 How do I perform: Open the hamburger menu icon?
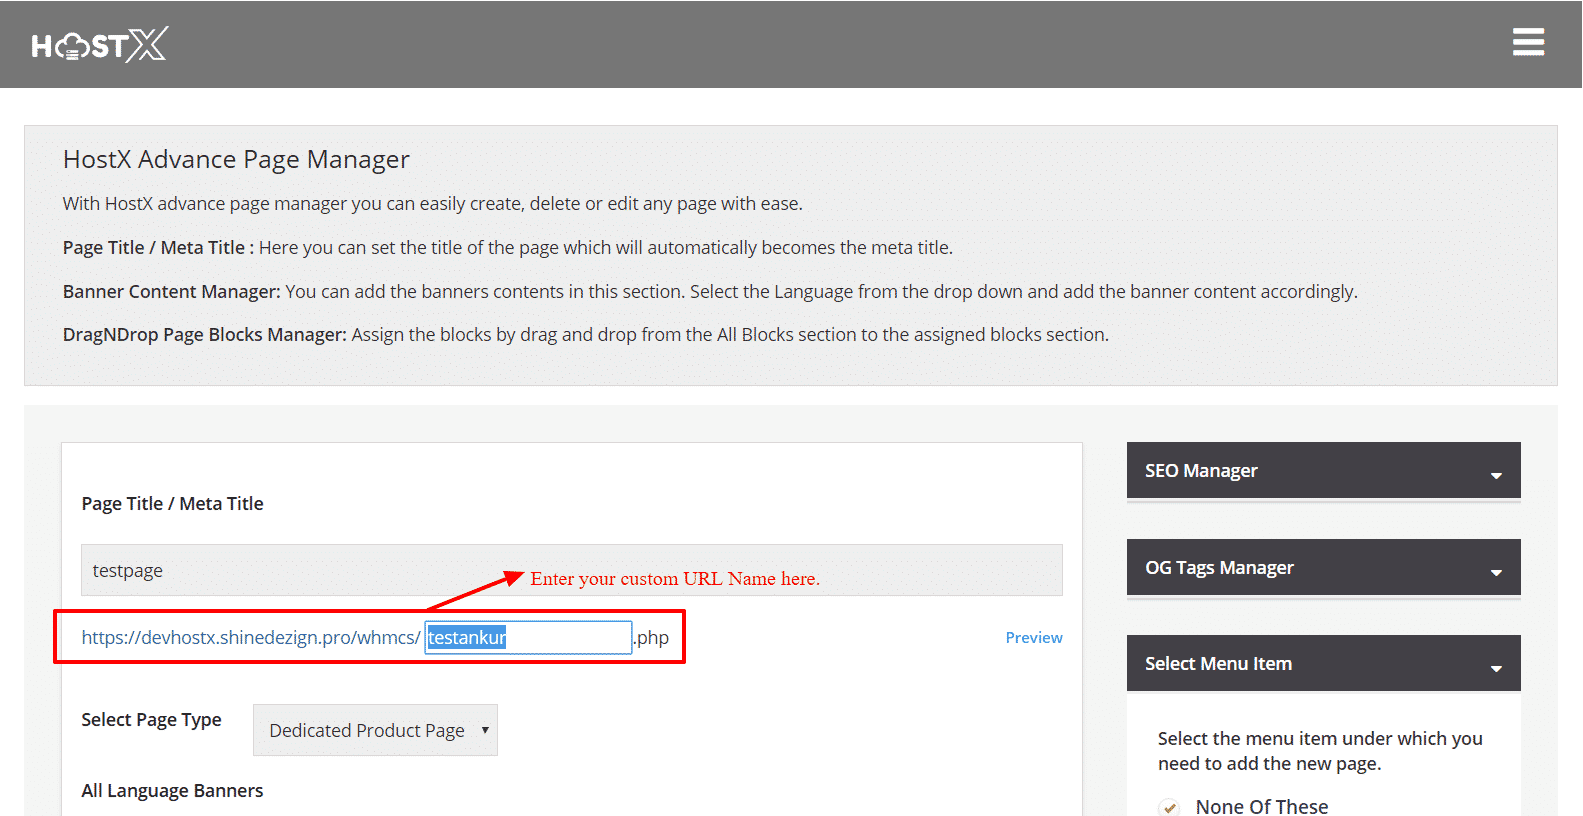coord(1528,42)
